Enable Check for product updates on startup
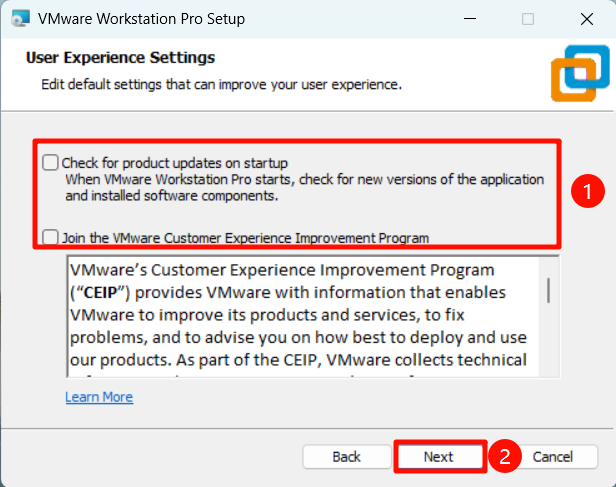Image resolution: width=616 pixels, height=487 pixels. 51,162
